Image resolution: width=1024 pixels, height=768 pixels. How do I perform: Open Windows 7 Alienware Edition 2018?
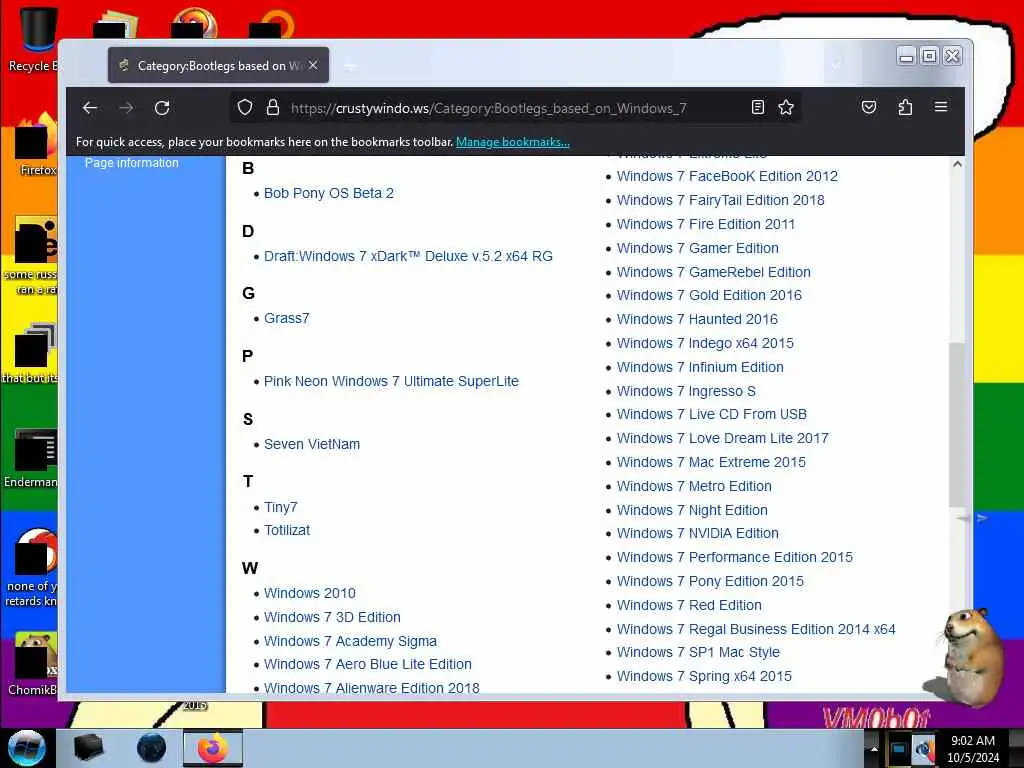point(372,688)
